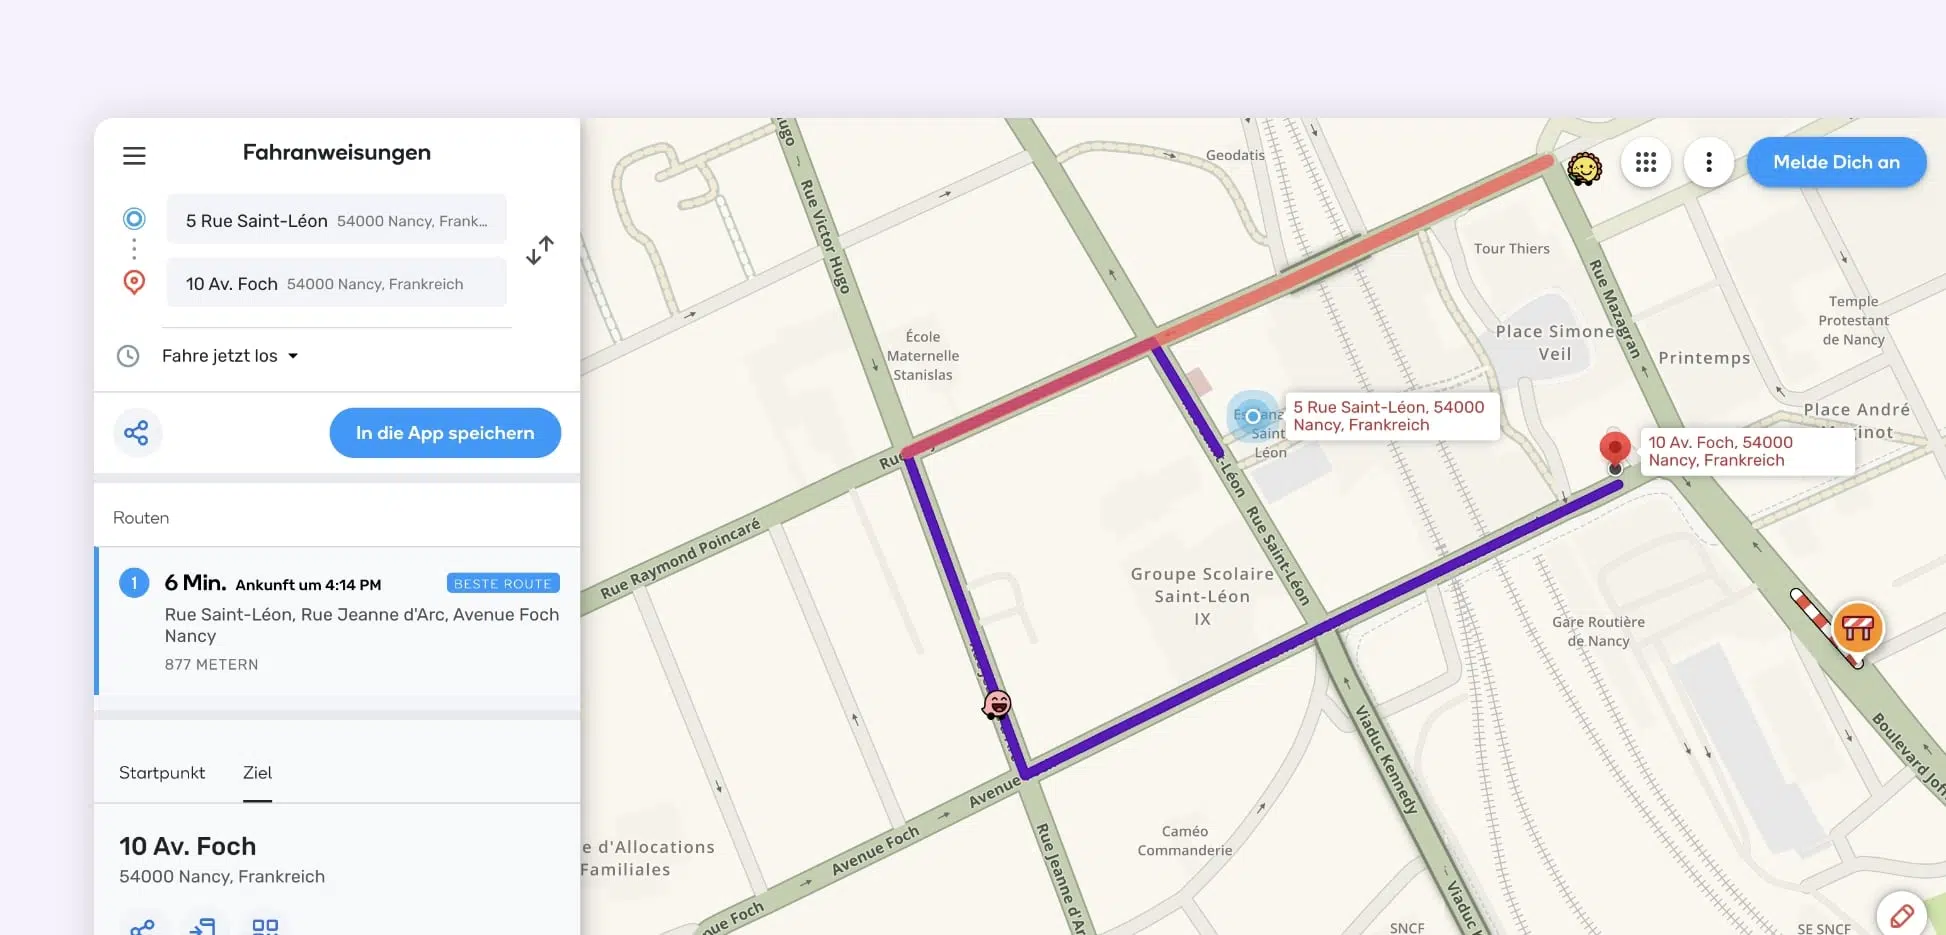Open the three-dot more options menu

coord(1709,162)
